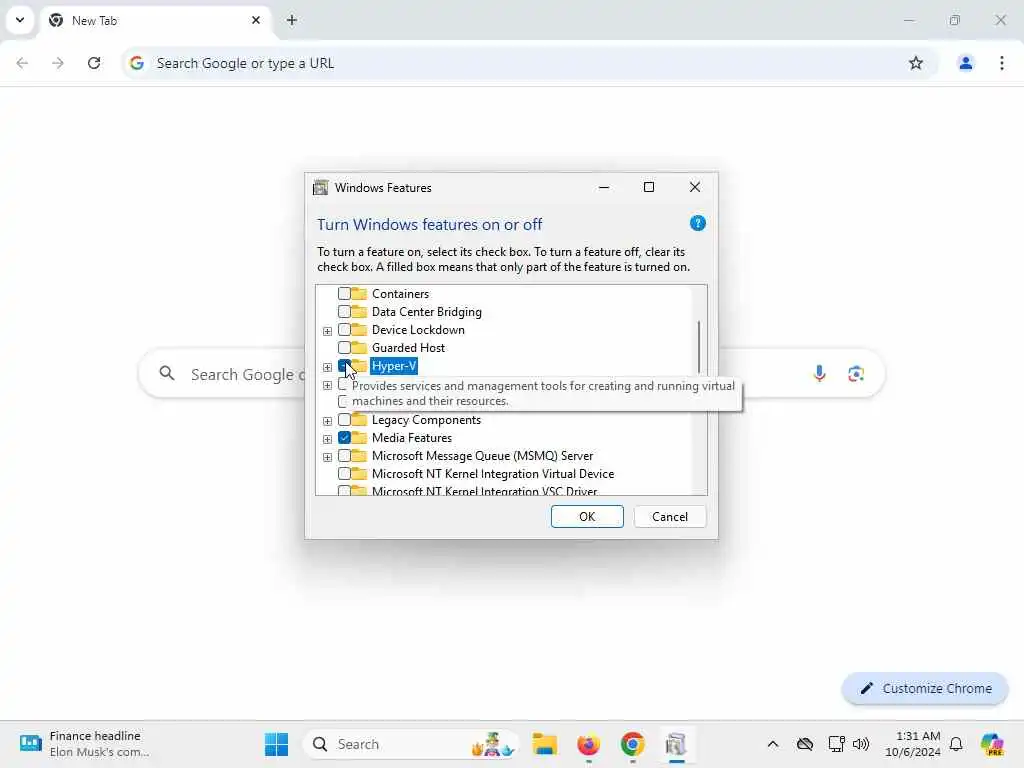Close the New Tab tab
Viewport: 1024px width, 768px height.
[256, 20]
